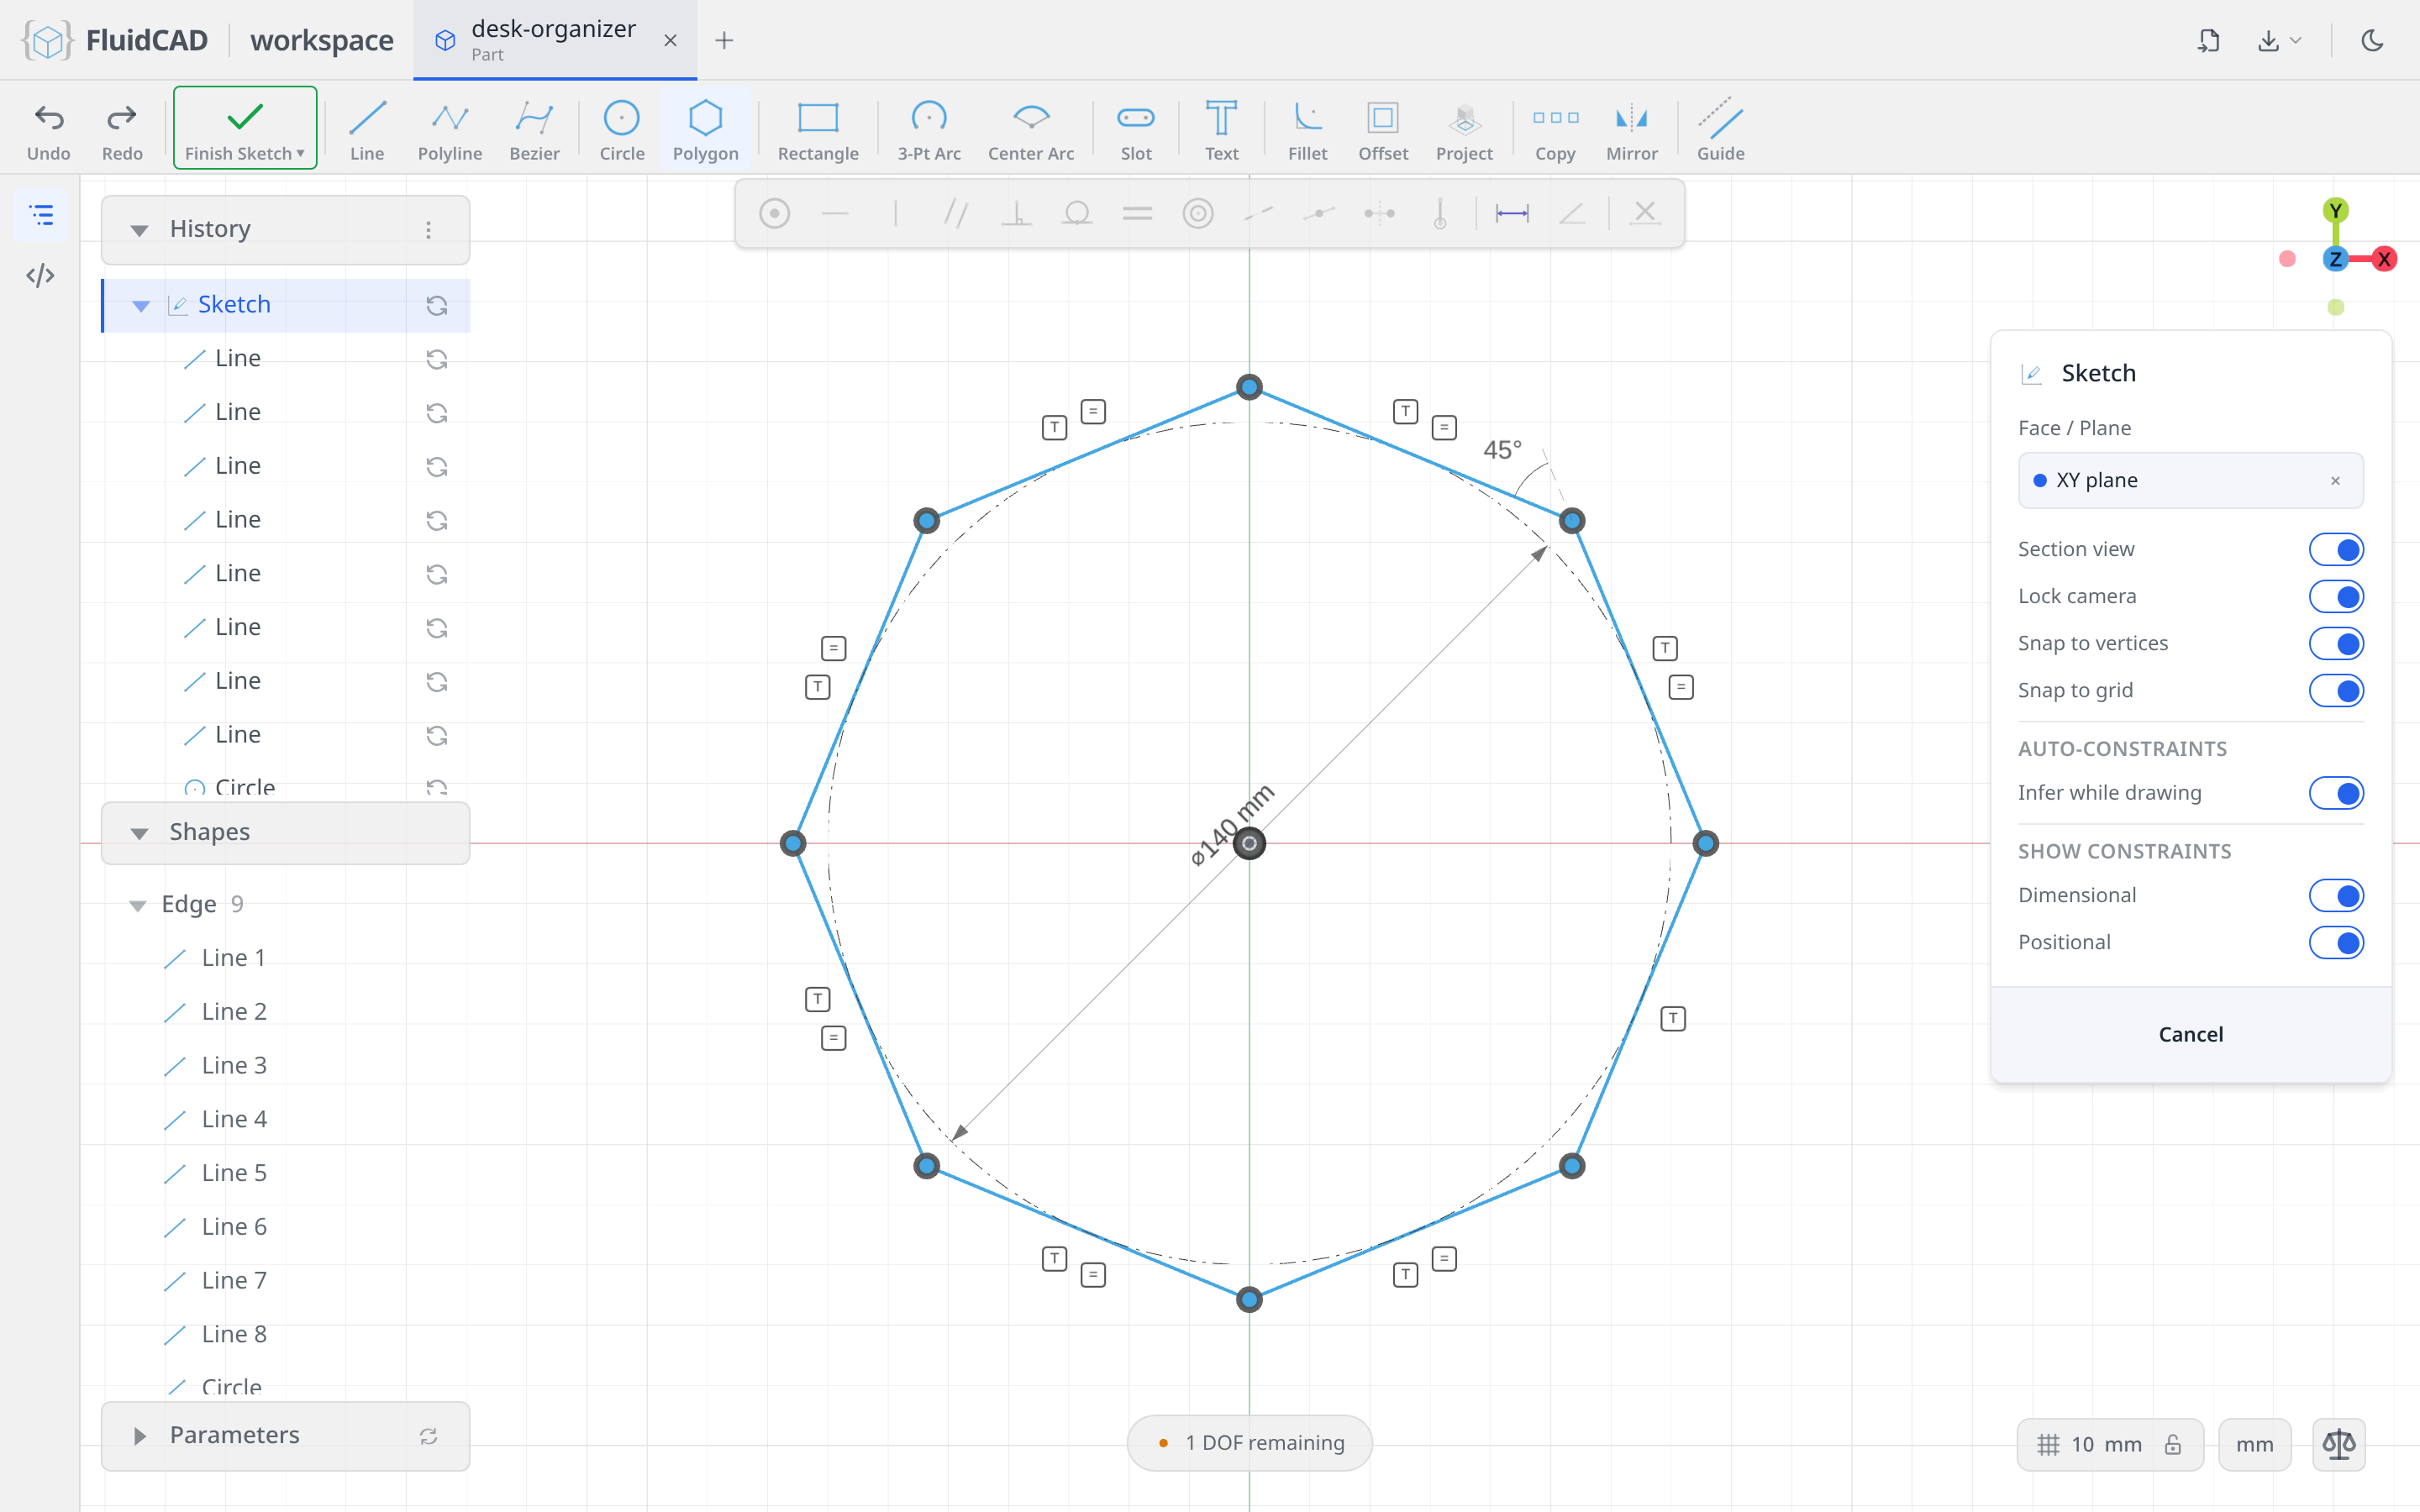Screen dimensions: 2420x1512
Task: Toggle Snap to grid switch
Action: tap(2336, 691)
